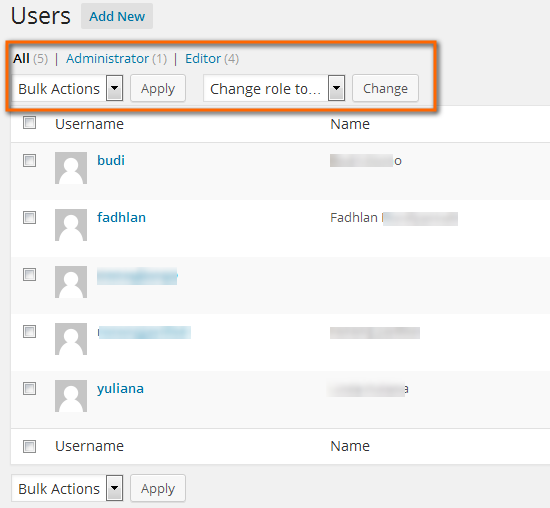Tick the checkbox next to budi
This screenshot has height=508, width=550.
[29, 161]
